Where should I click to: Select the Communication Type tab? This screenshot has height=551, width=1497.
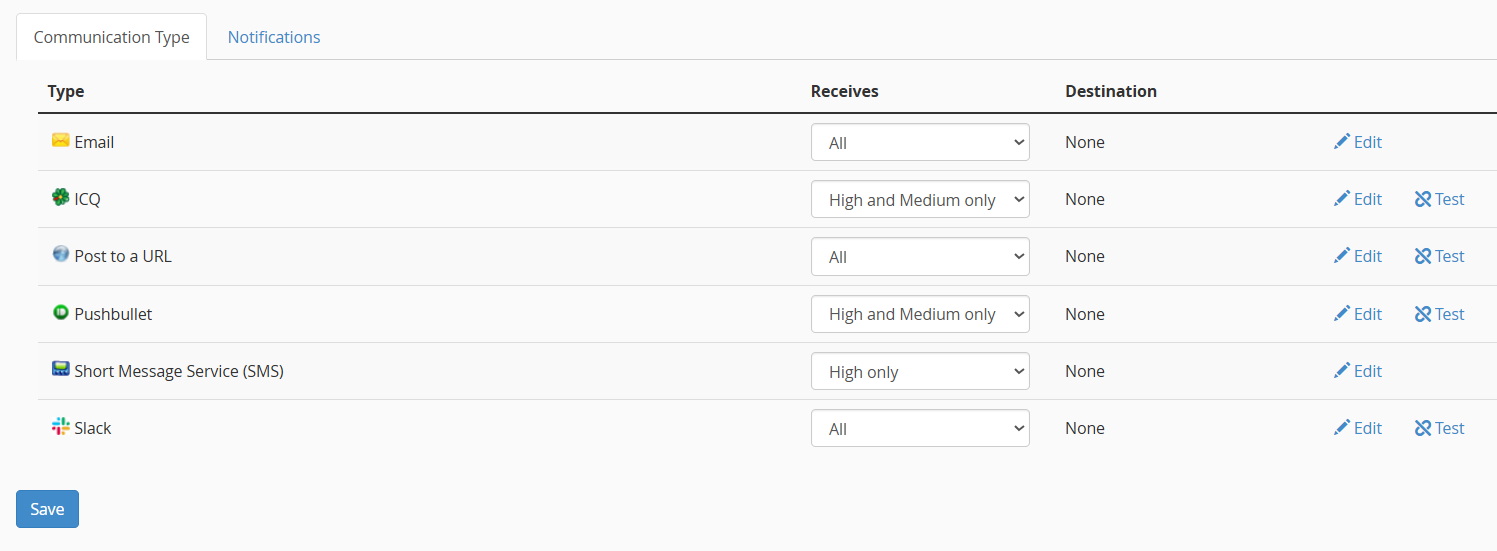pos(111,37)
